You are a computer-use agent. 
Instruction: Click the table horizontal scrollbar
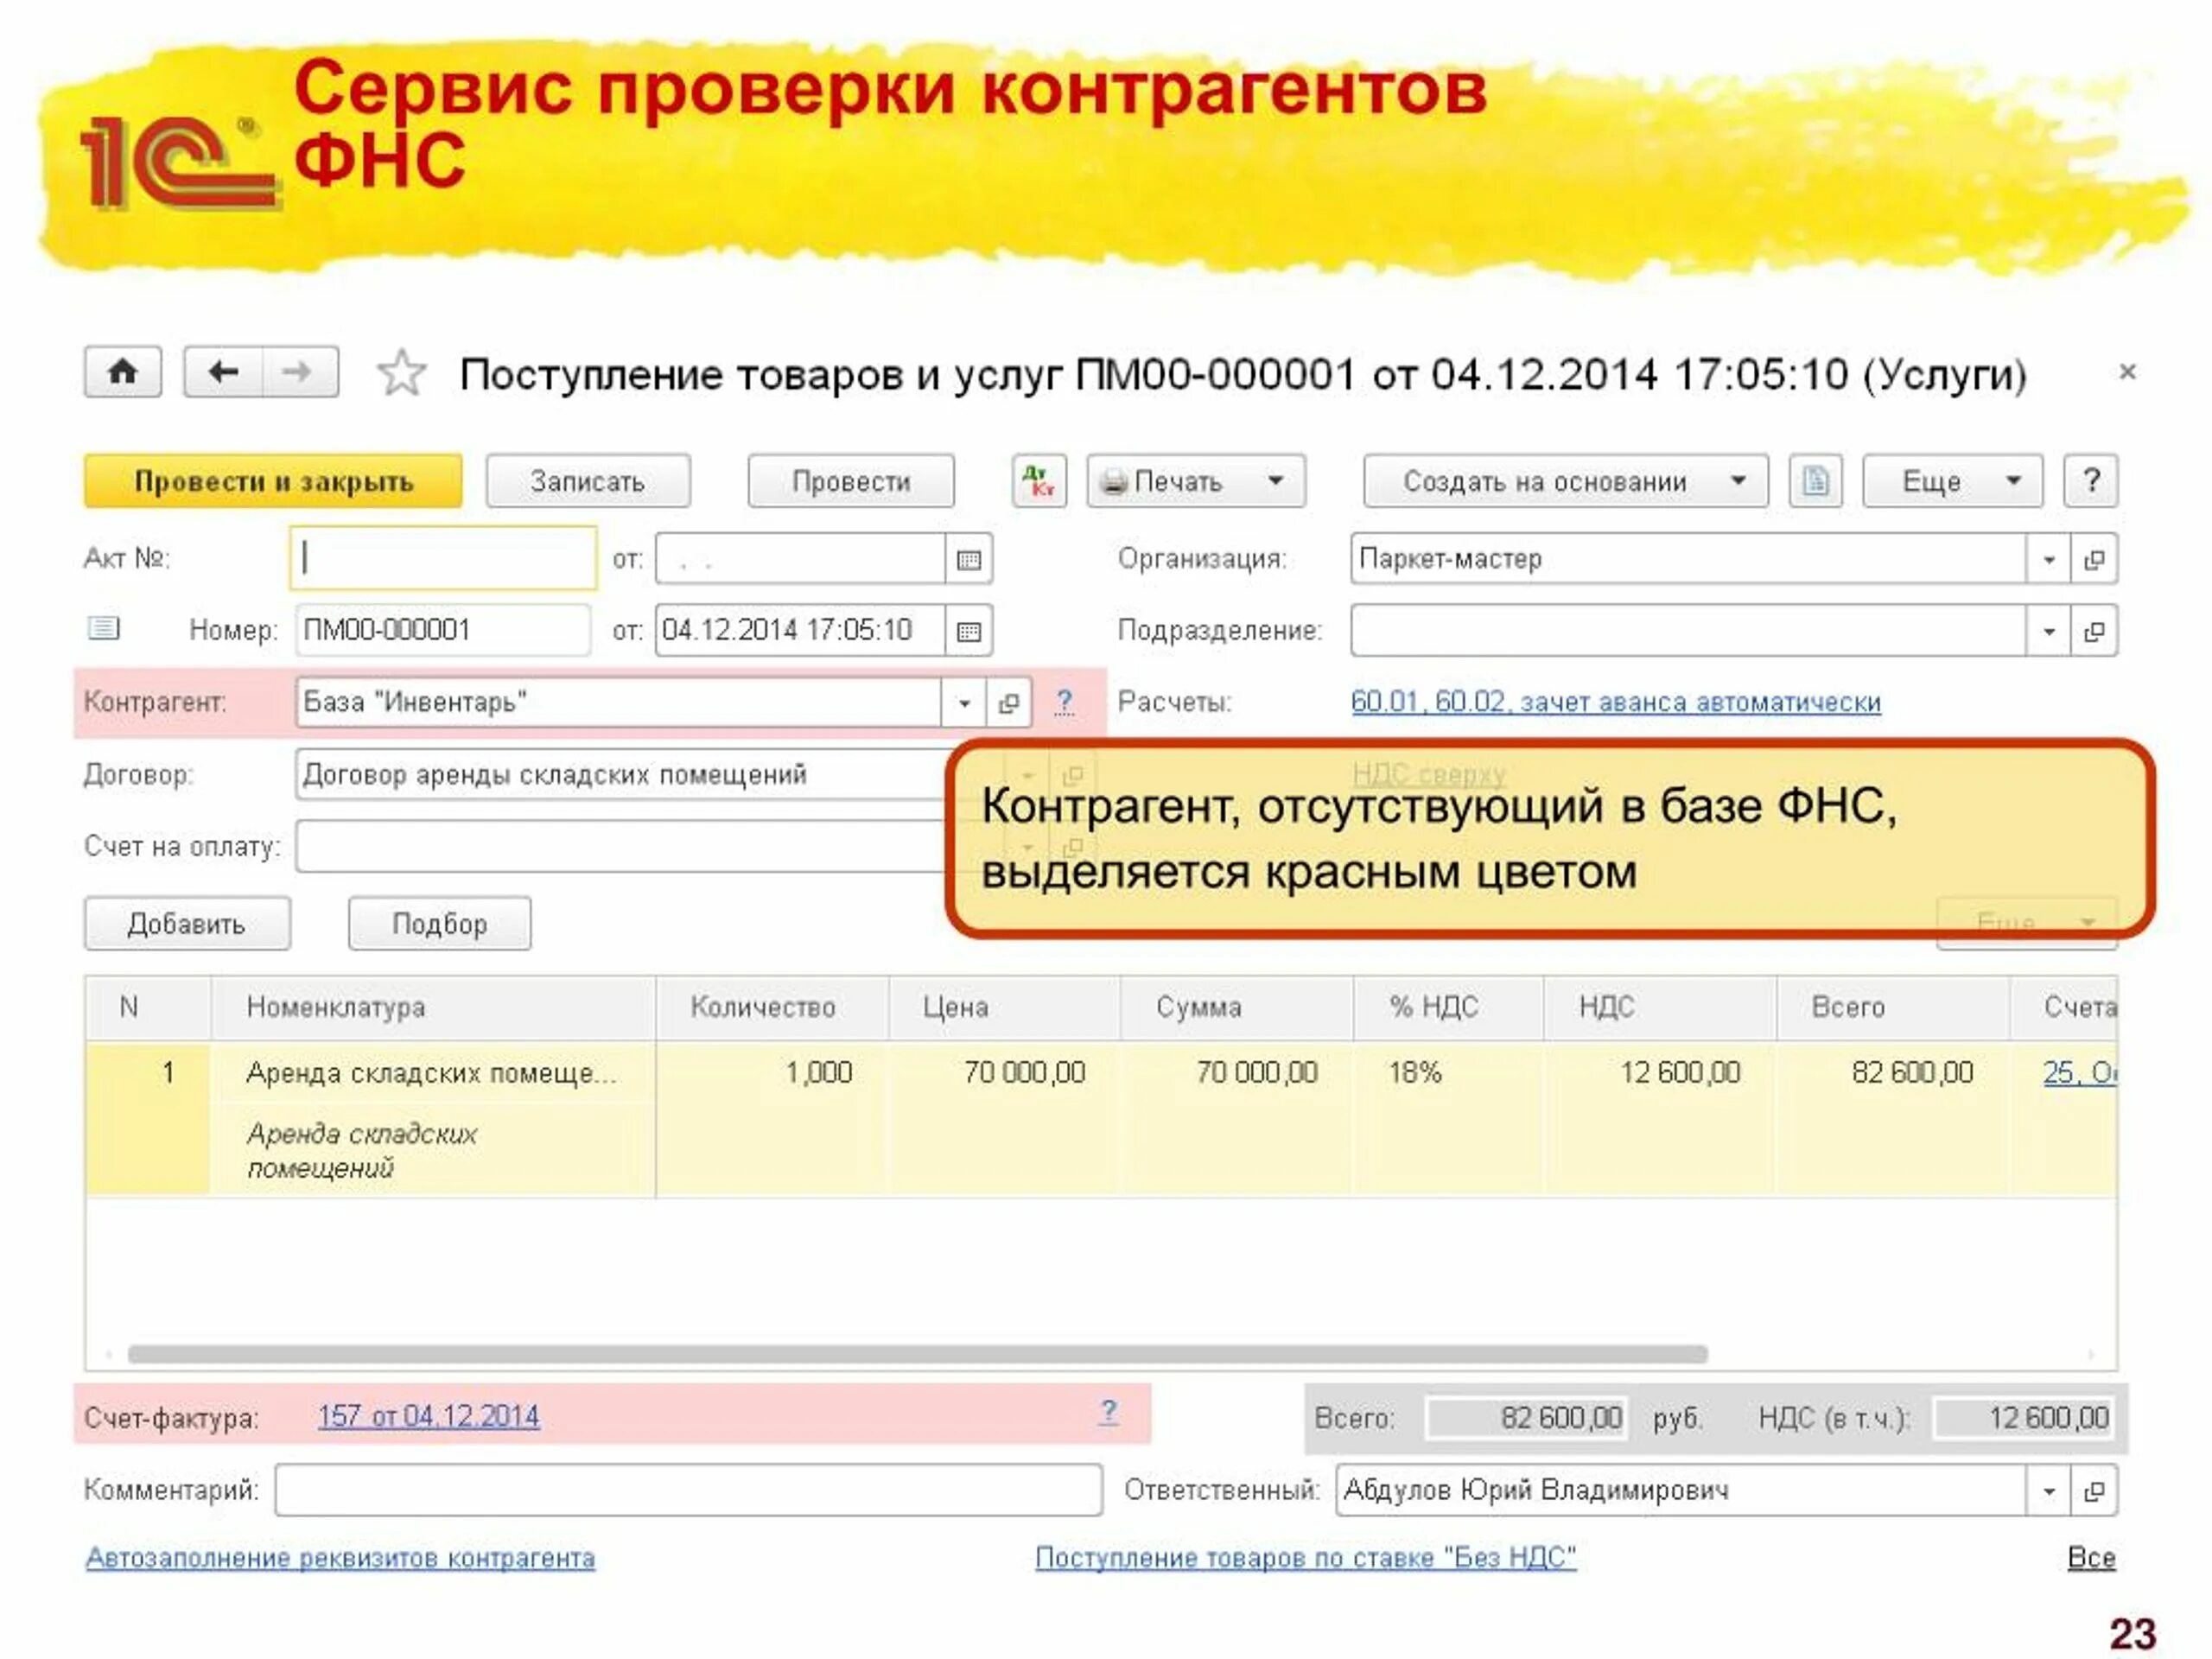click(917, 1354)
